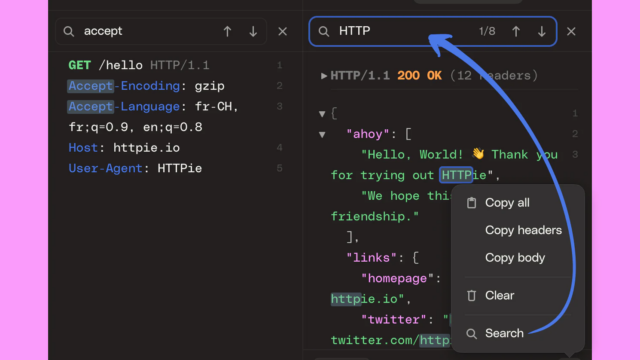Click the 'User-Agent' header name
The width and height of the screenshot is (640, 360).
(x=105, y=169)
